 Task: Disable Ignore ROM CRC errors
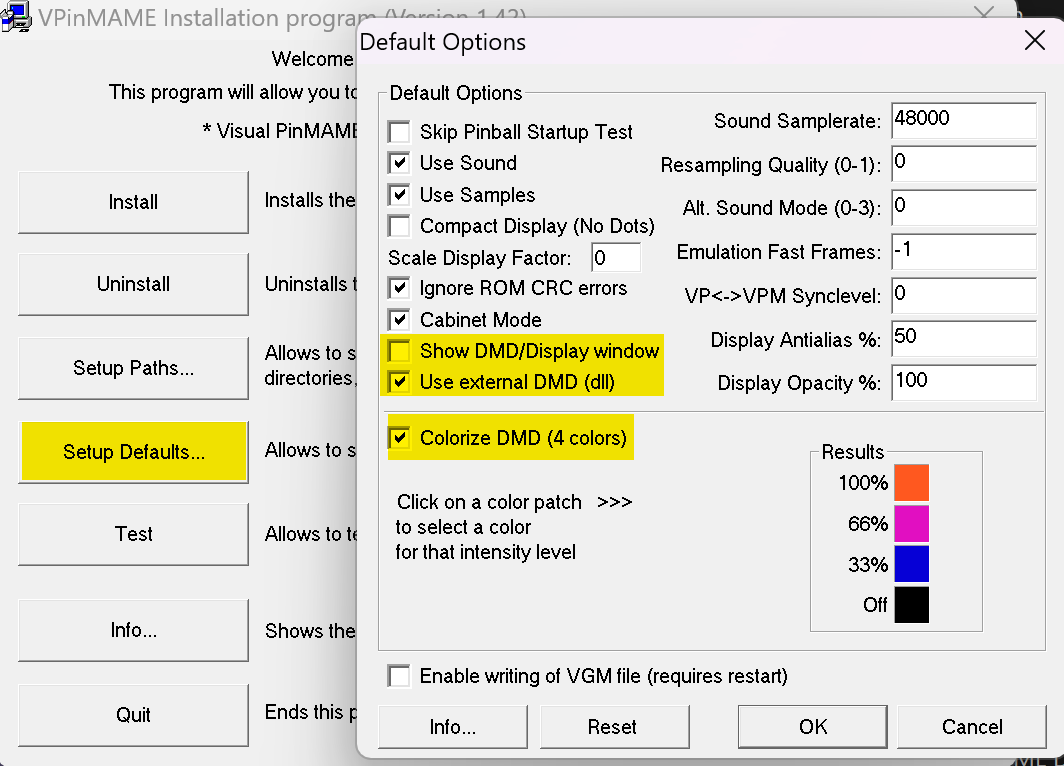coord(399,288)
